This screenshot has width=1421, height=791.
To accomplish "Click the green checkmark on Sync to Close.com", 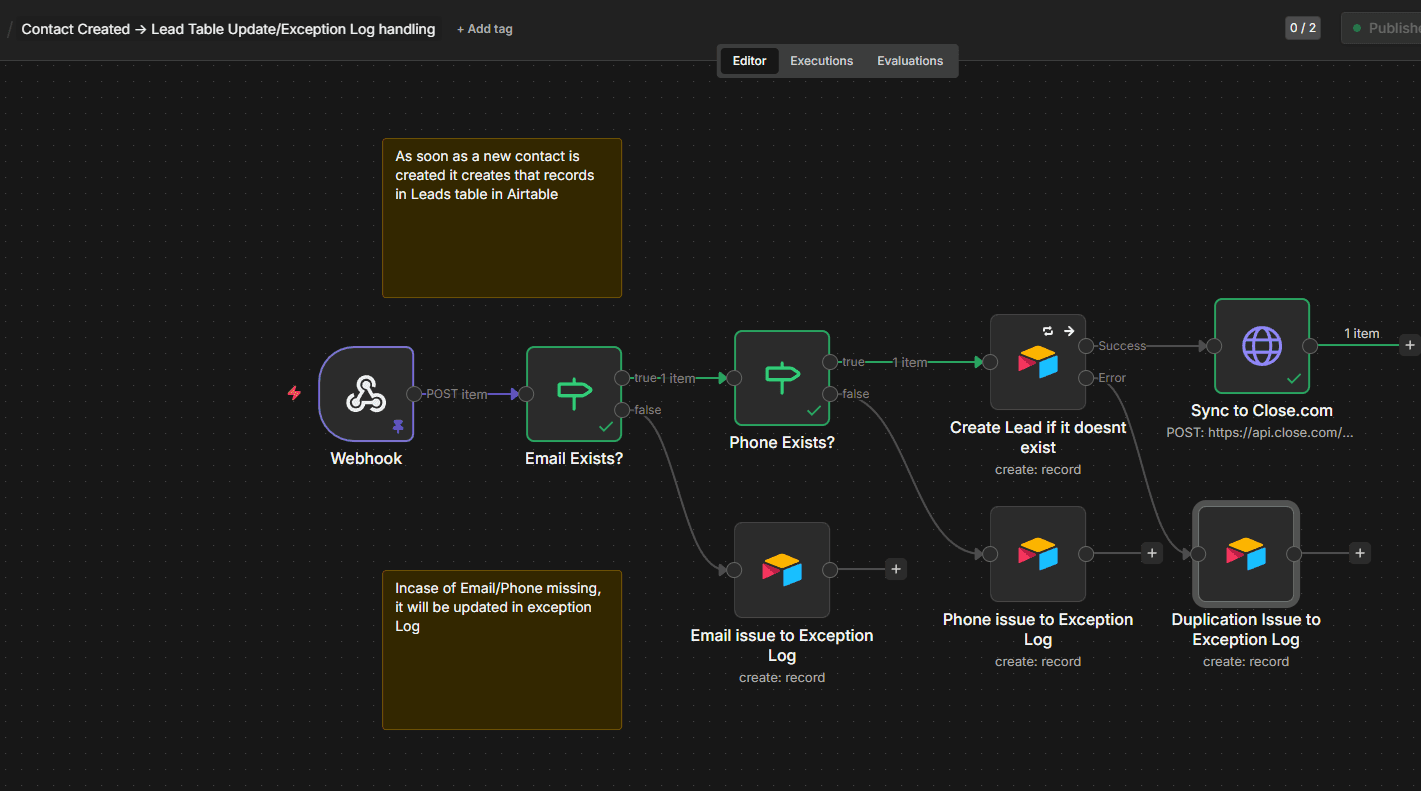I will pos(1293,378).
